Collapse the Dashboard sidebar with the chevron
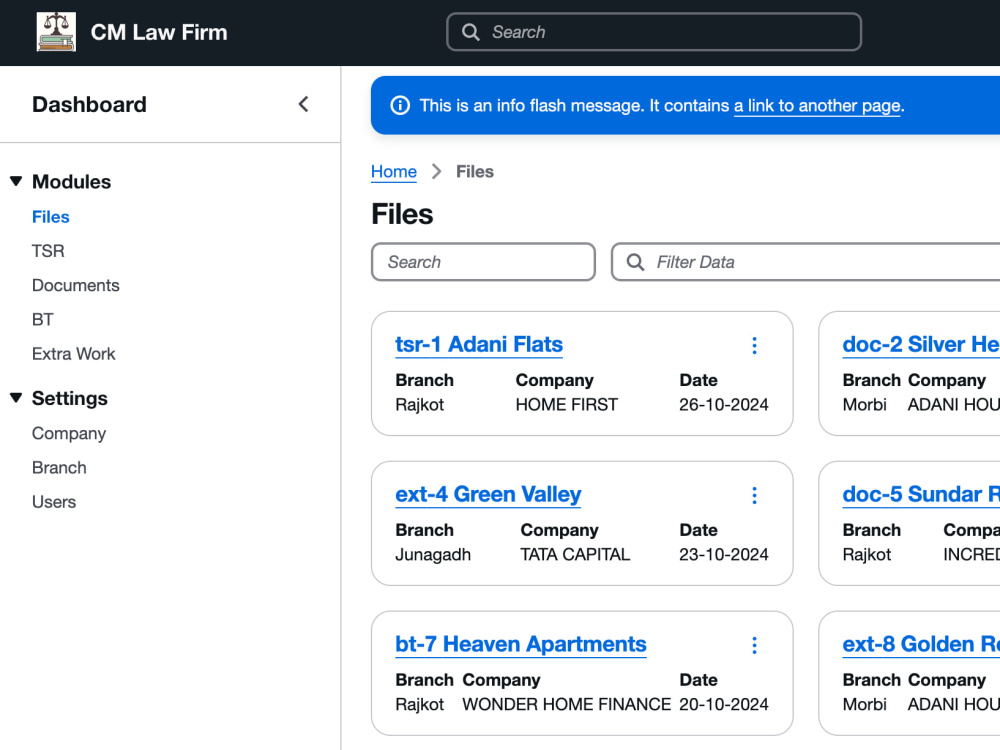Screen dimensions: 1000x750 tap(304, 105)
